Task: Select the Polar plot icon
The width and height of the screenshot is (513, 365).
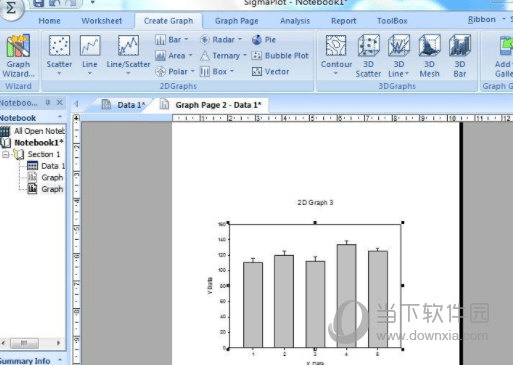Action: click(160, 71)
